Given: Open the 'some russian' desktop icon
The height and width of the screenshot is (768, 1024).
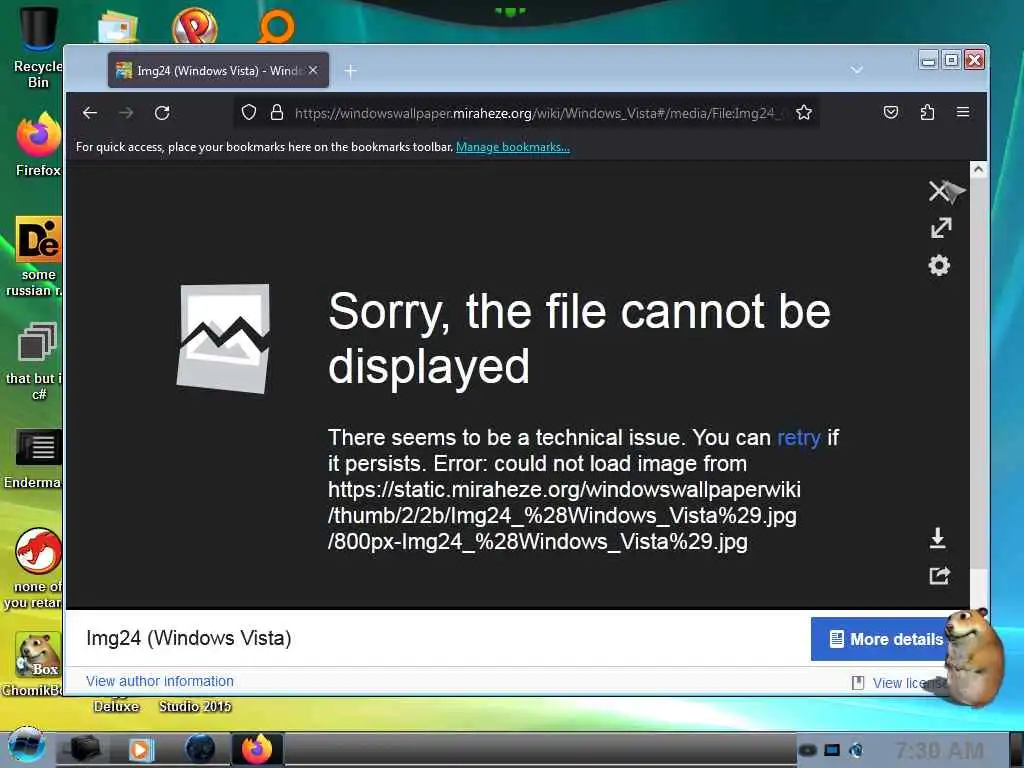Looking at the screenshot, I should tap(38, 257).
